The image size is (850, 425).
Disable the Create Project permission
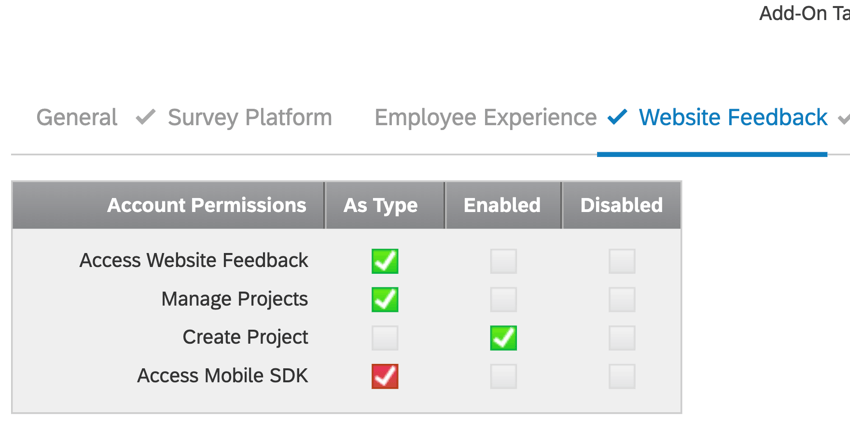[622, 338]
